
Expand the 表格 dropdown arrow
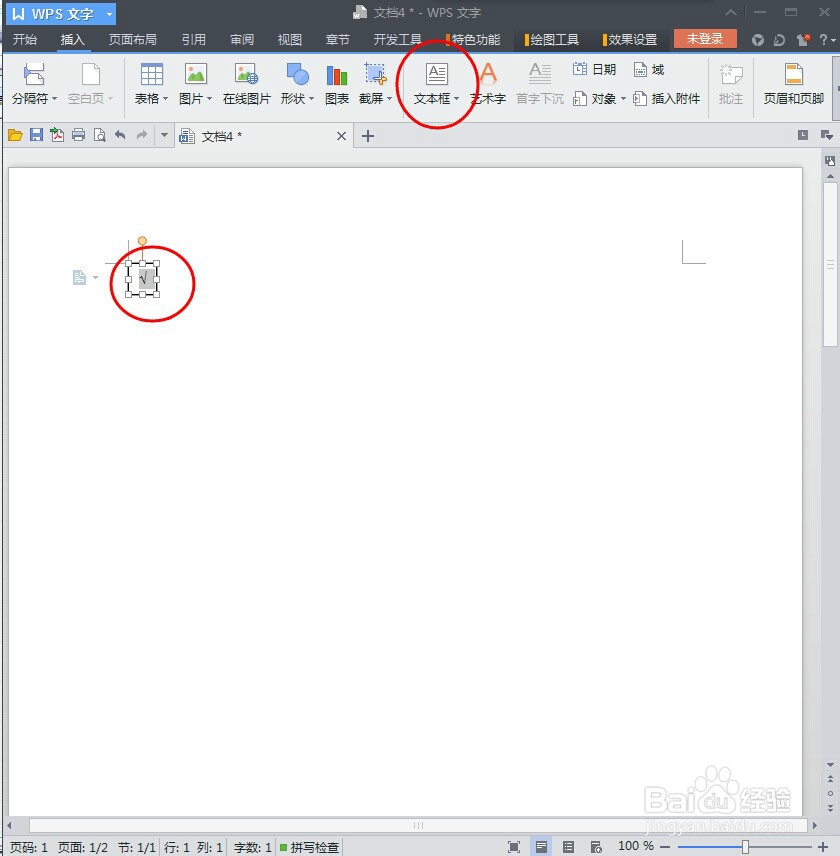tap(165, 99)
